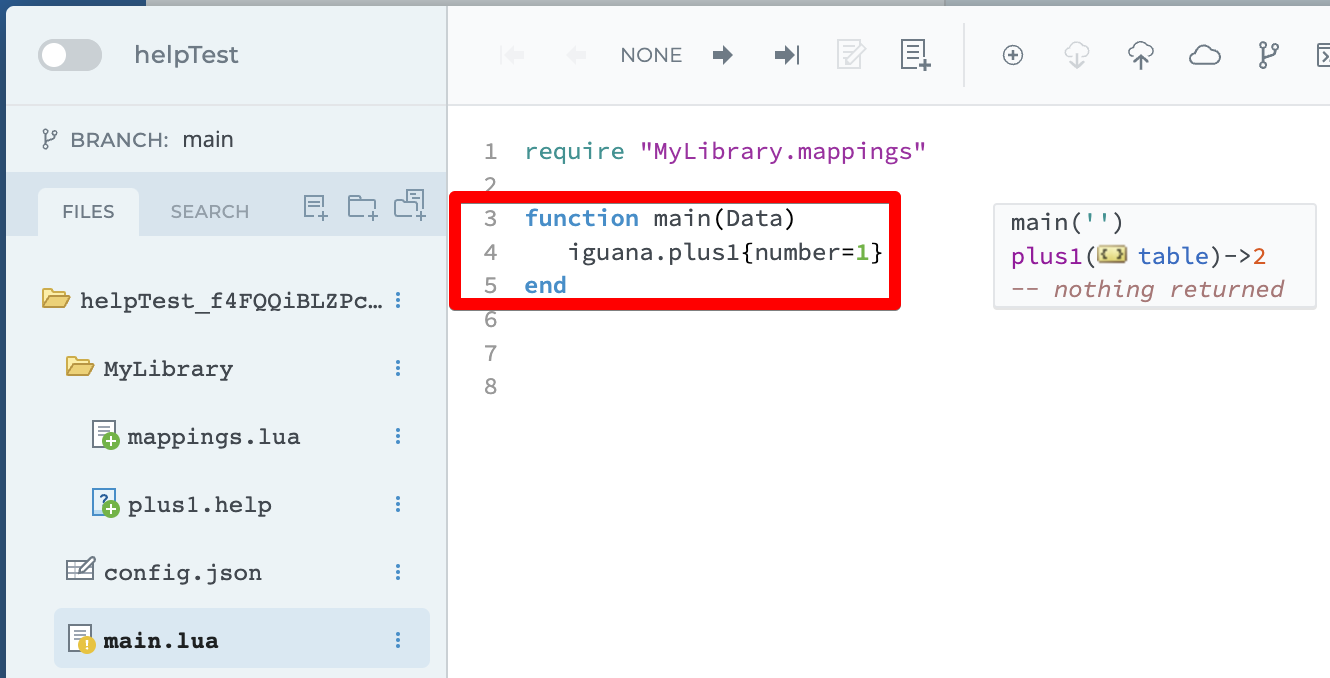The width and height of the screenshot is (1330, 678).
Task: Open plus1.help file
Action: point(199,505)
